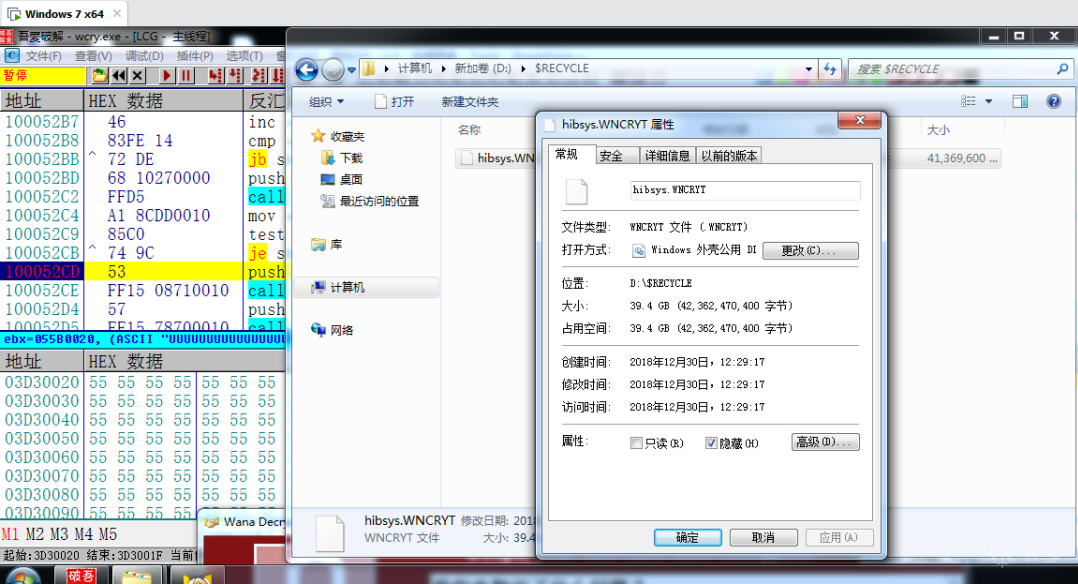The width and height of the screenshot is (1078, 584).
Task: Click the file name field hibsys.WNCRYT
Action: click(x=745, y=191)
